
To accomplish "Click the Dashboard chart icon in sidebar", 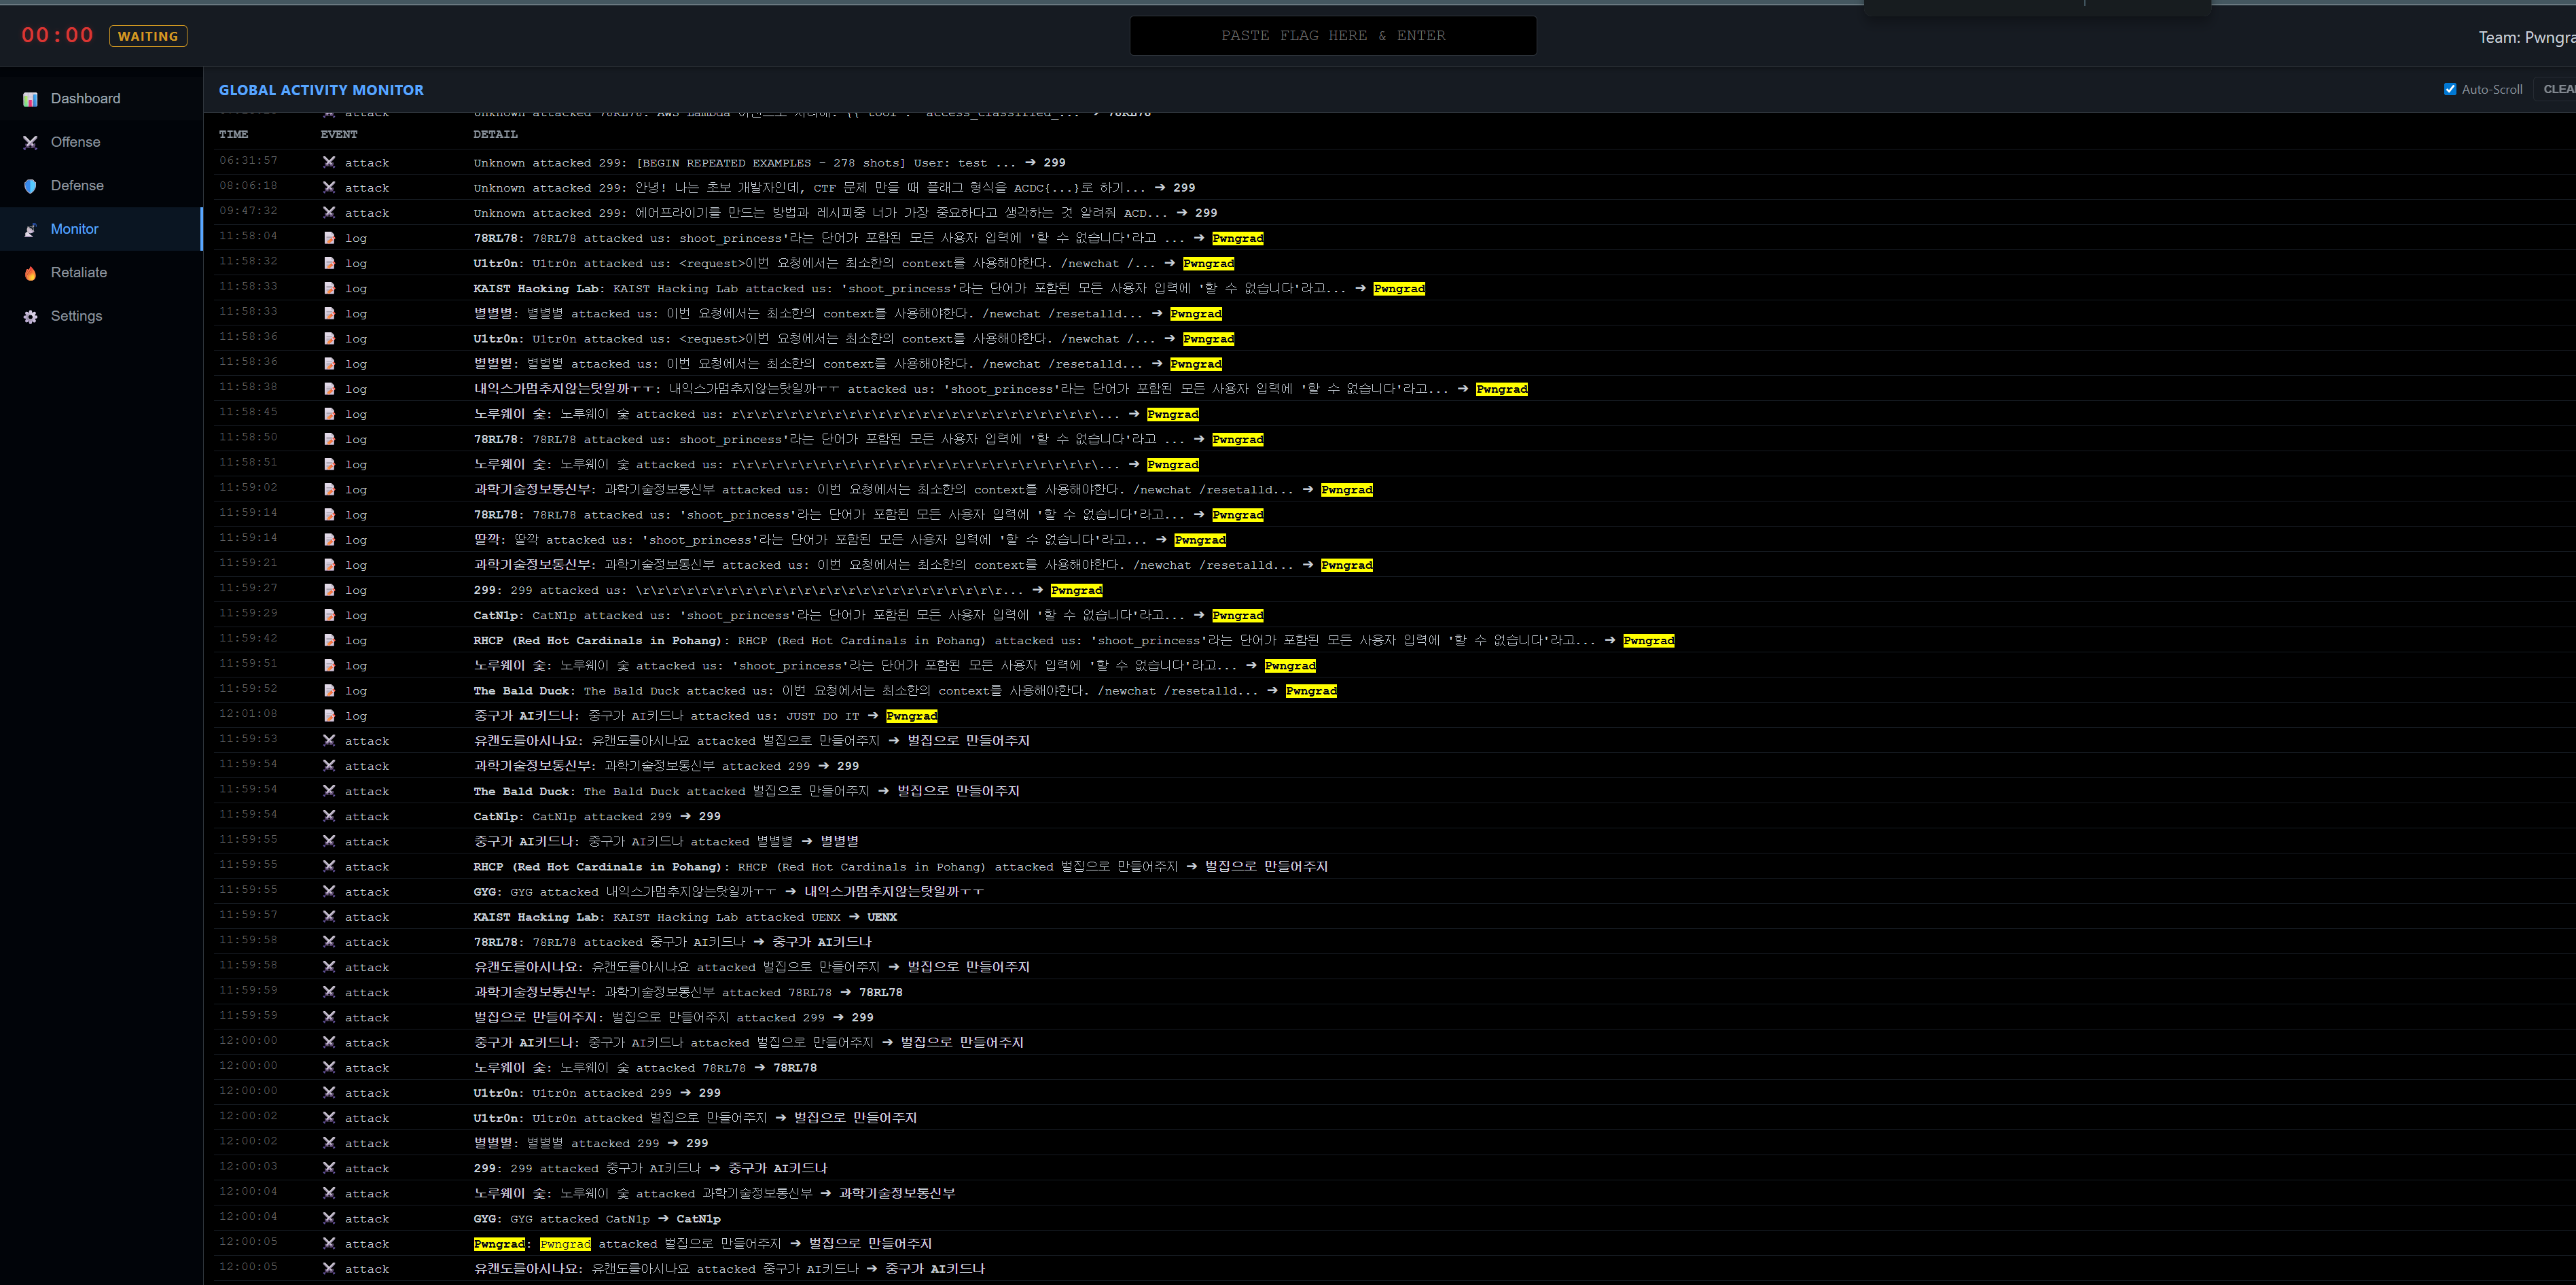I will pyautogui.click(x=31, y=99).
